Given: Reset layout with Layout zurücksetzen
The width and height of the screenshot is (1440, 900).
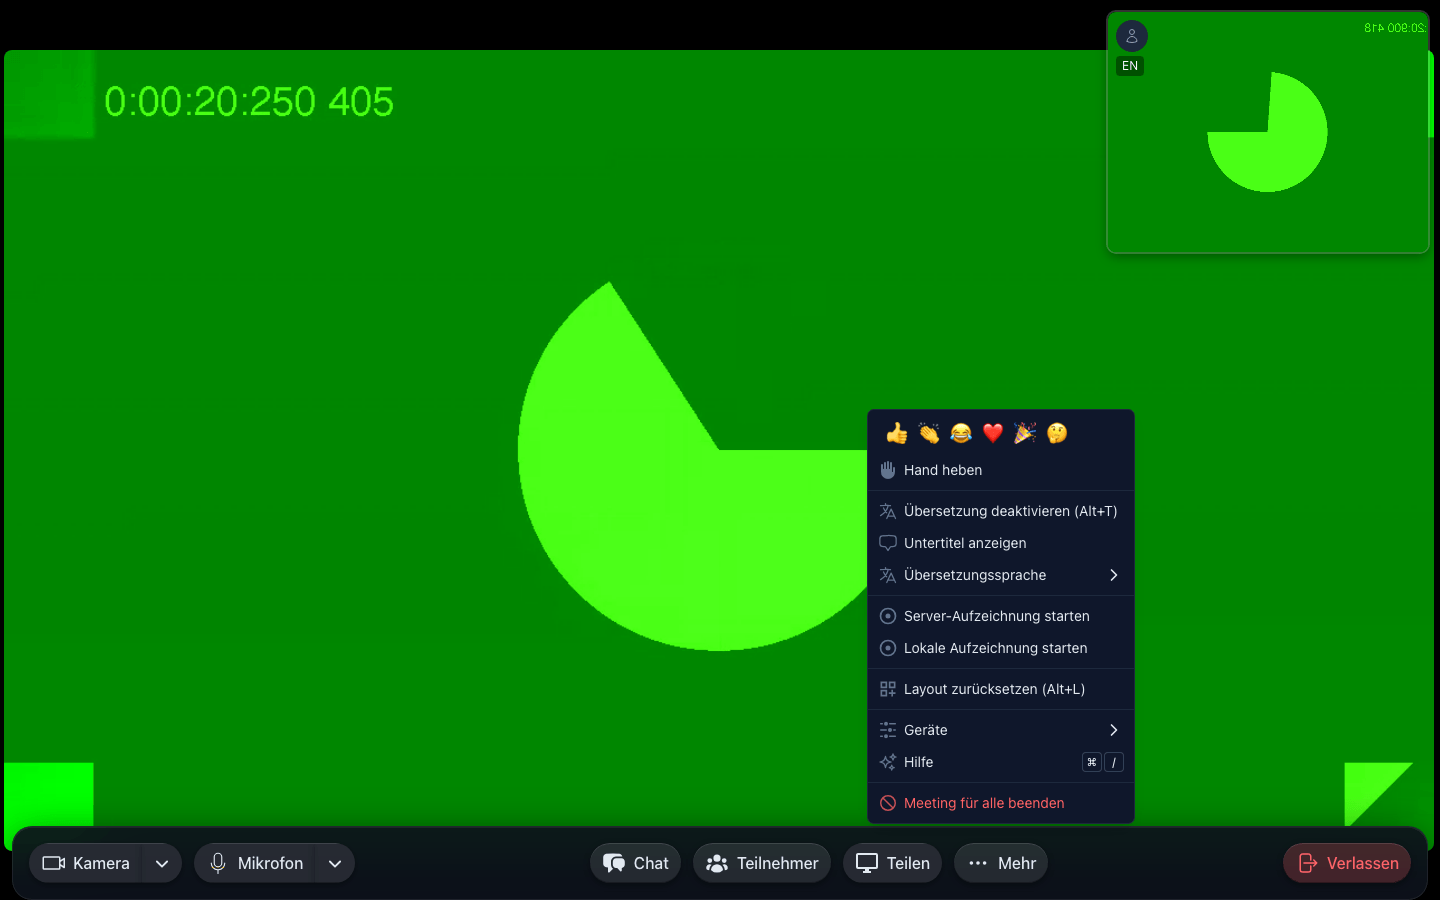Looking at the screenshot, I should click(x=1001, y=689).
